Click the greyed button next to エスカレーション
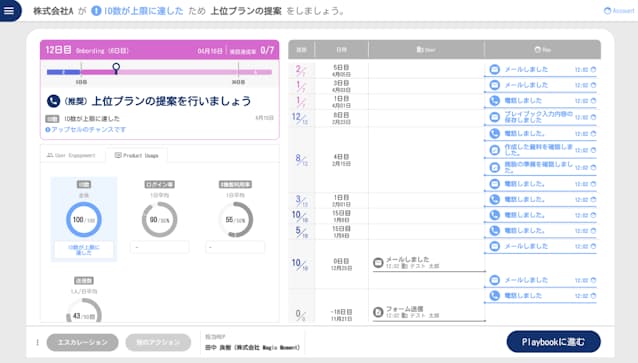The image size is (638, 363). coord(158,342)
